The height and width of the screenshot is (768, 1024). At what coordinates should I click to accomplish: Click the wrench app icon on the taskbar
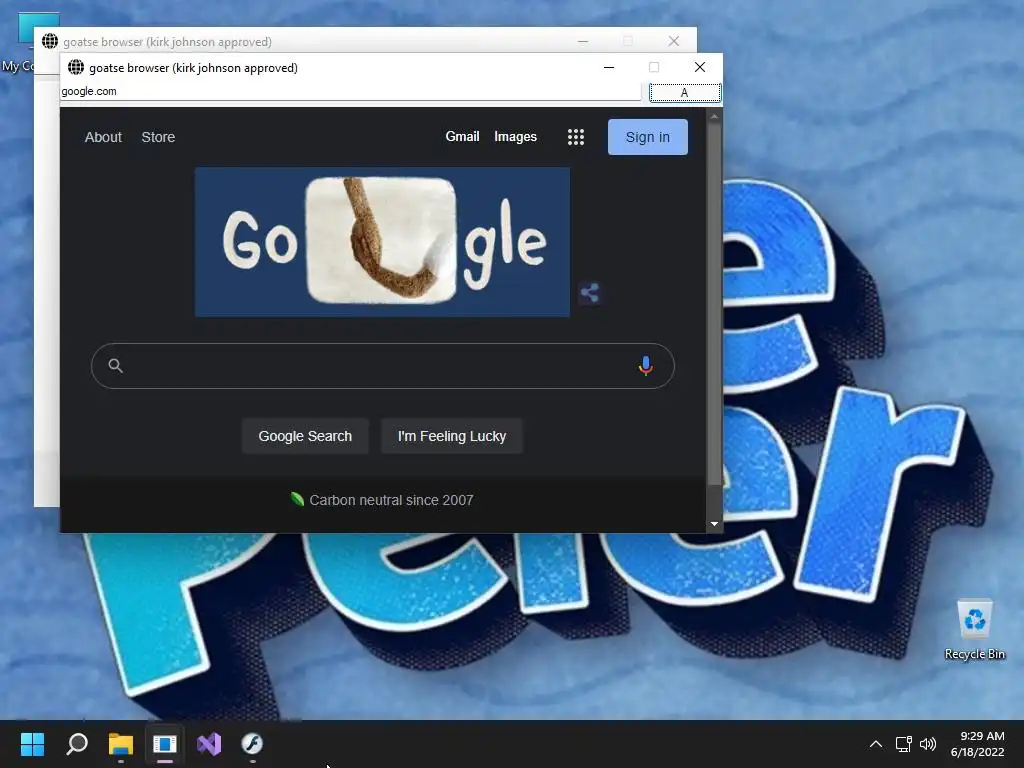[x=252, y=744]
